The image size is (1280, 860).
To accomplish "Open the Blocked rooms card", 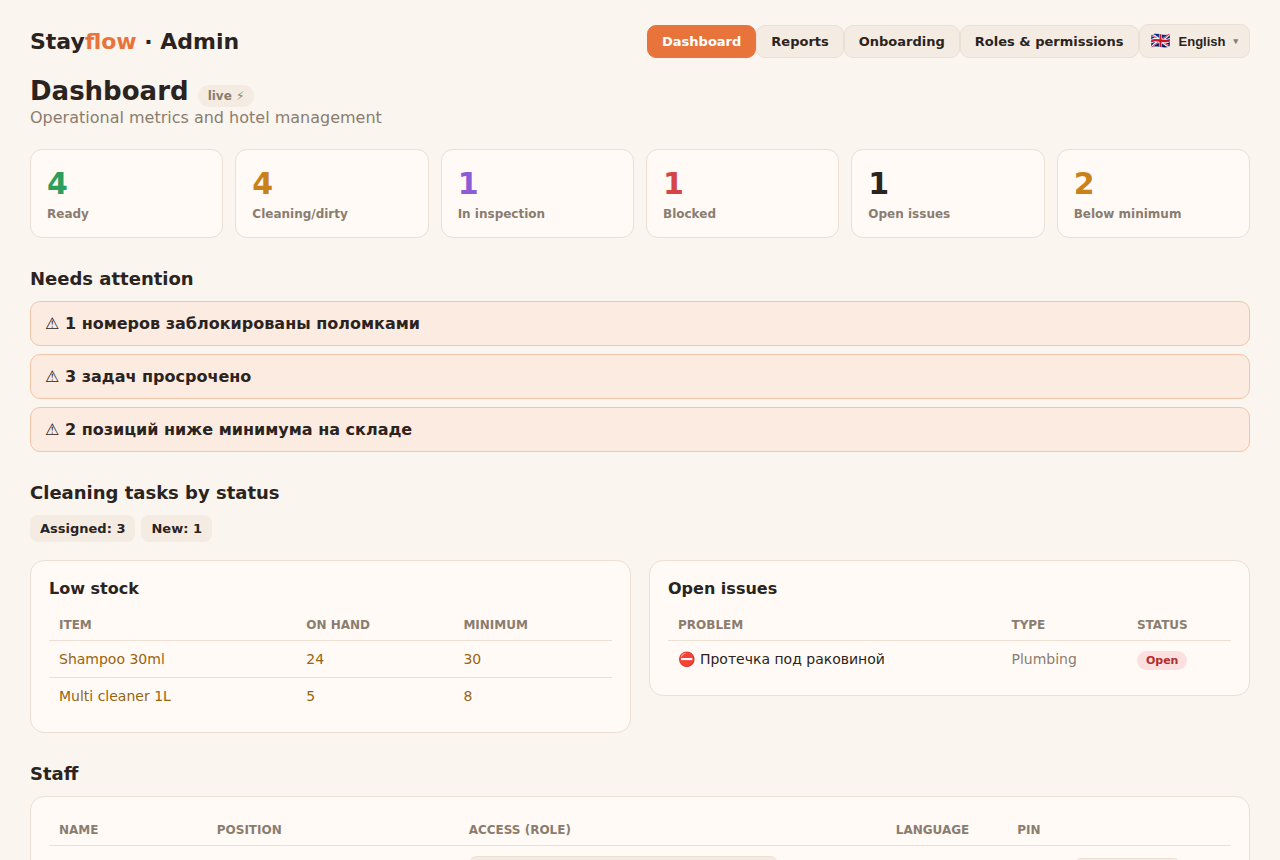I will coord(742,193).
